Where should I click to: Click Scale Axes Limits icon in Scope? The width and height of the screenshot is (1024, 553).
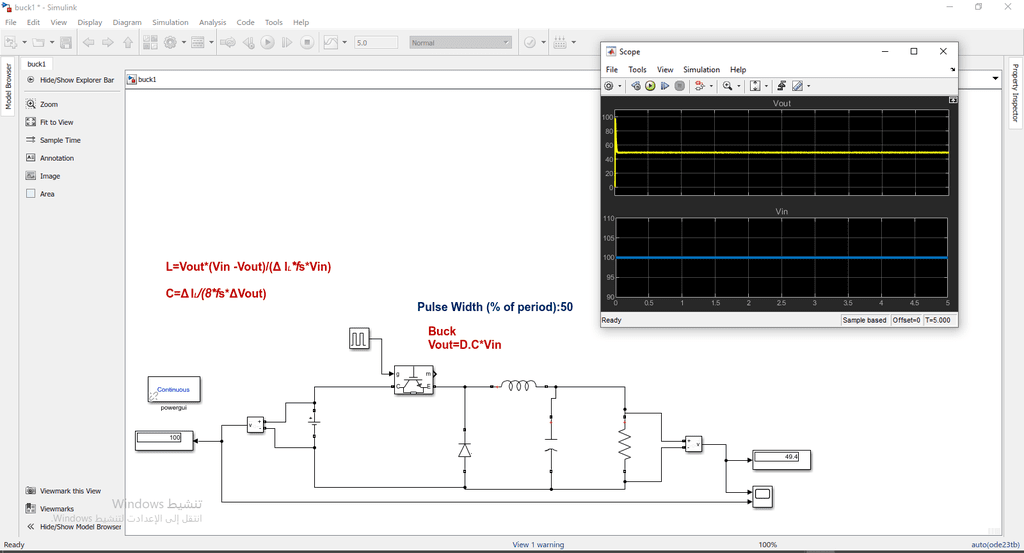click(x=755, y=86)
